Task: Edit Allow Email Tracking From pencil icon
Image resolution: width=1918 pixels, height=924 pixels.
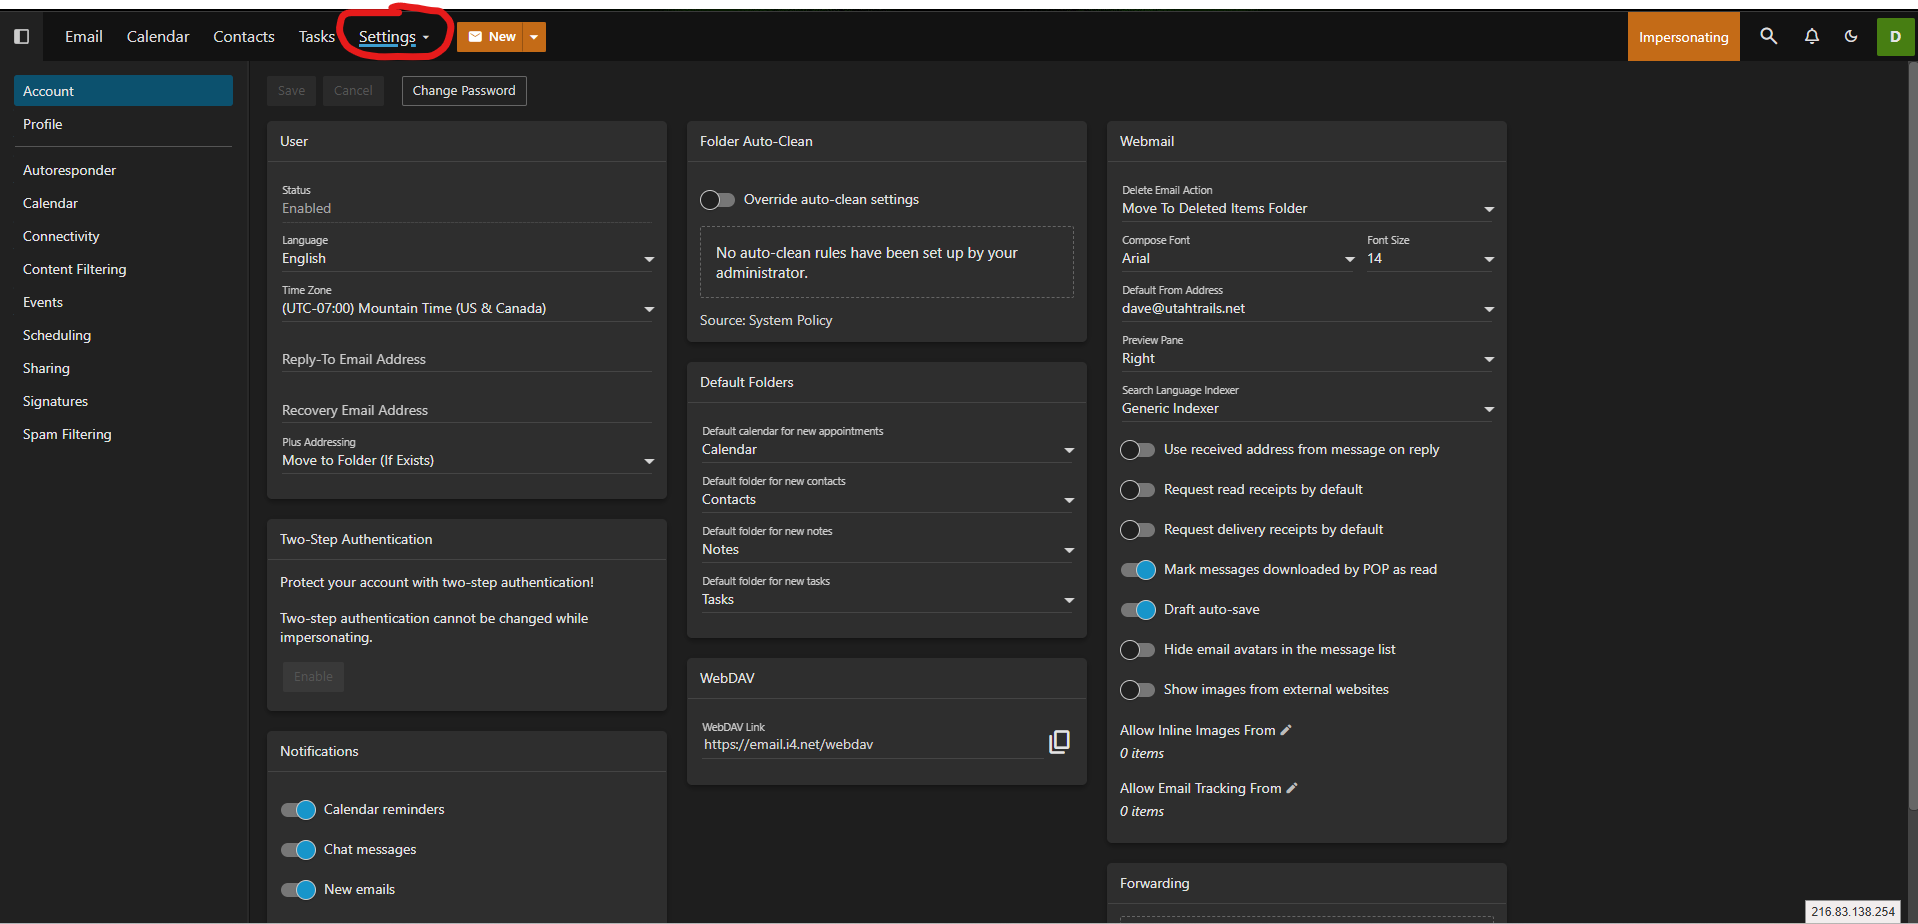Action: coord(1292,788)
